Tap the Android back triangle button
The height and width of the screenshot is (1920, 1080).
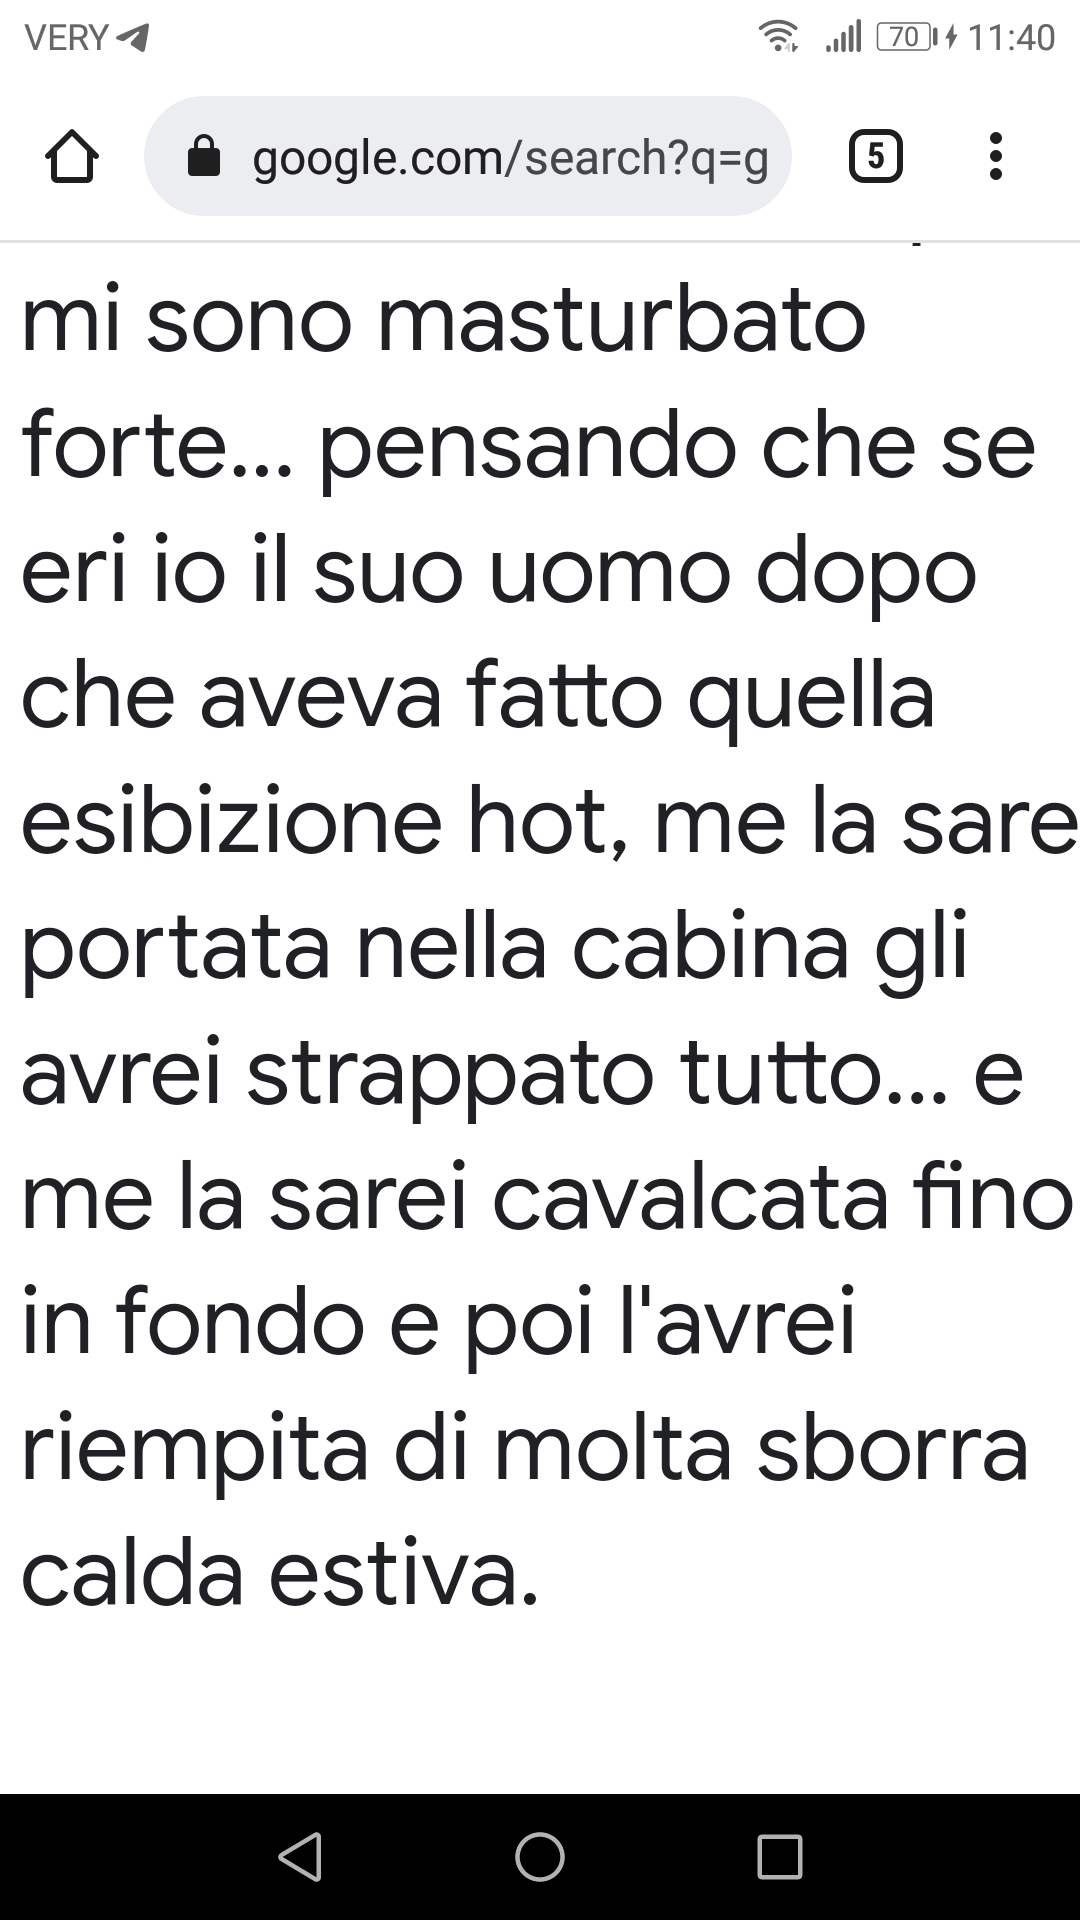(300, 1857)
